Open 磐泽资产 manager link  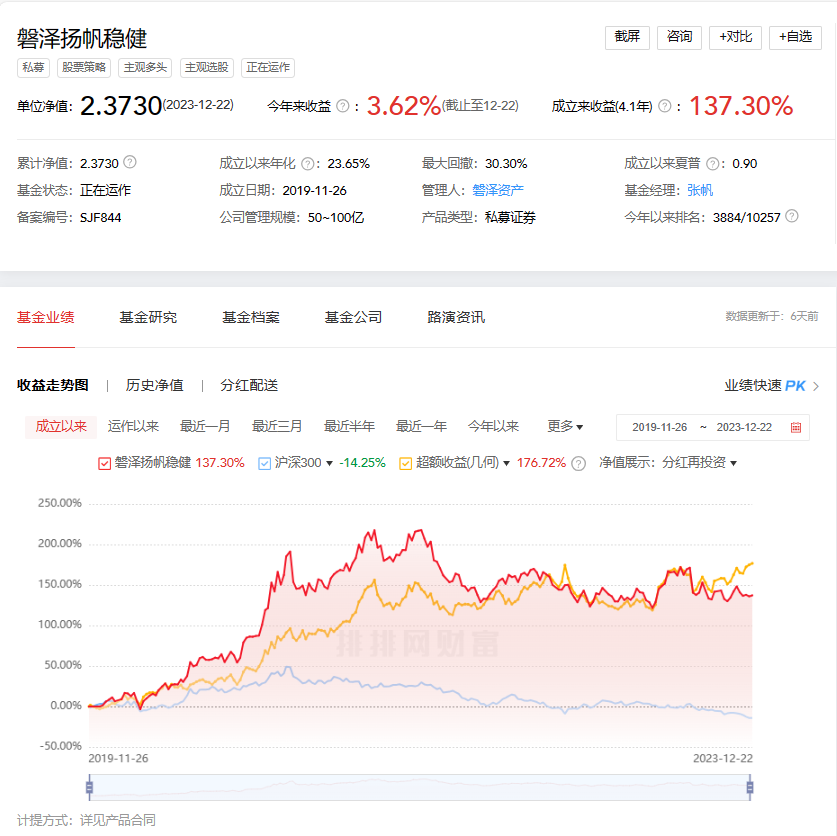[498, 191]
